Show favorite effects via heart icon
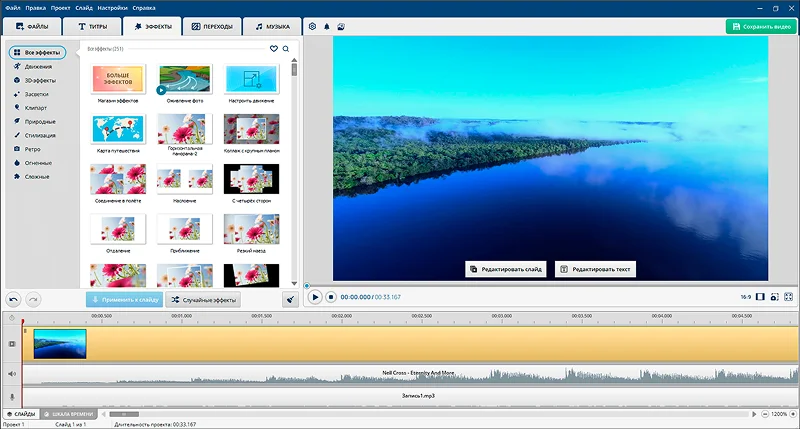 pyautogui.click(x=274, y=49)
